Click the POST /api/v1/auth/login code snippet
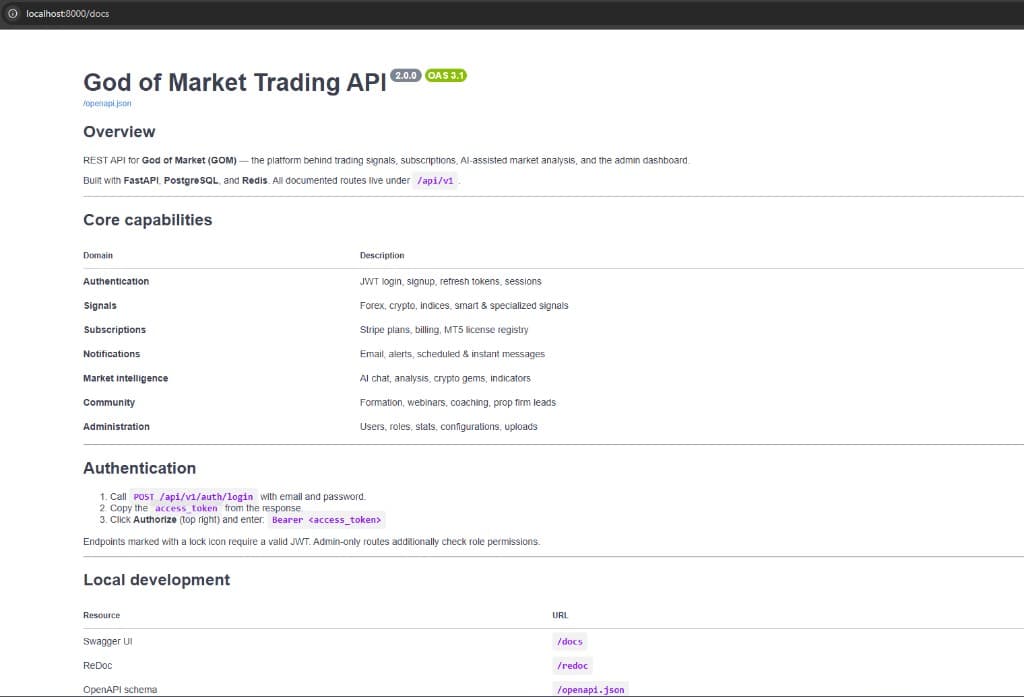Viewport: 1024px width, 697px height. 193,496
